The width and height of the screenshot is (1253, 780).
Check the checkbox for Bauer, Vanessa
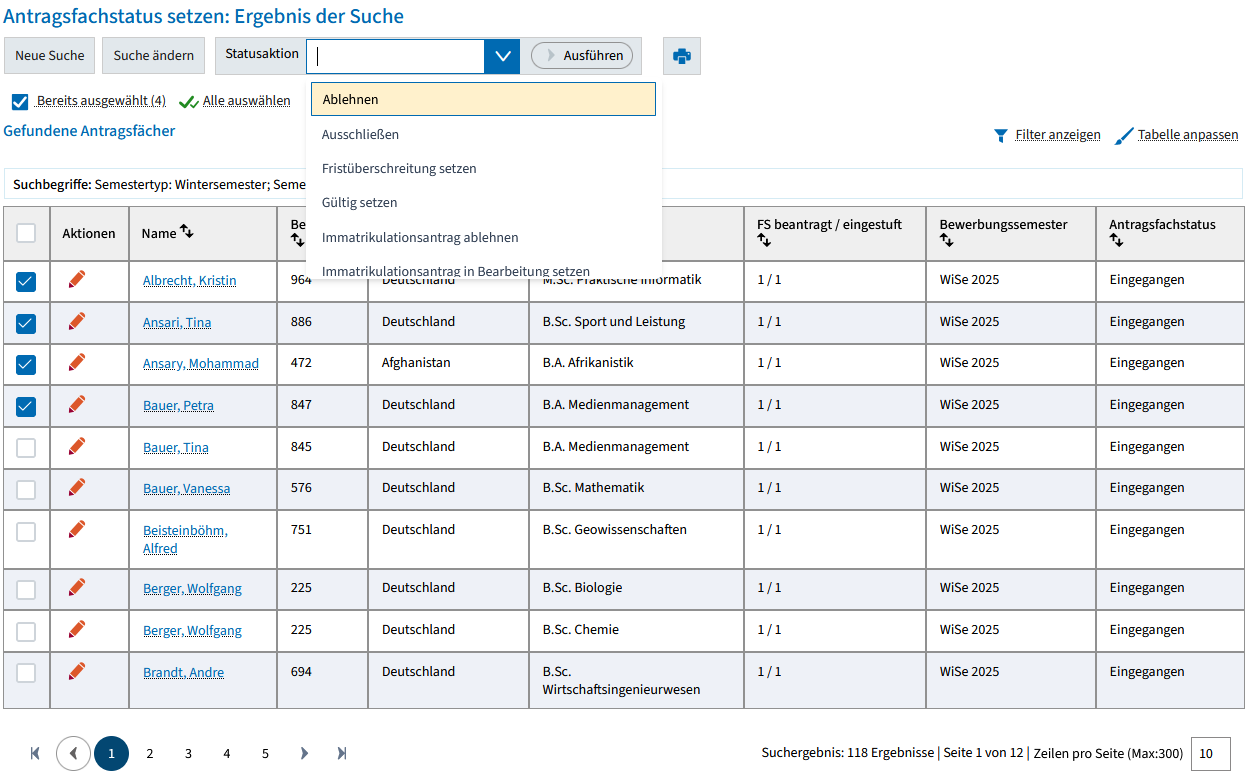26,489
